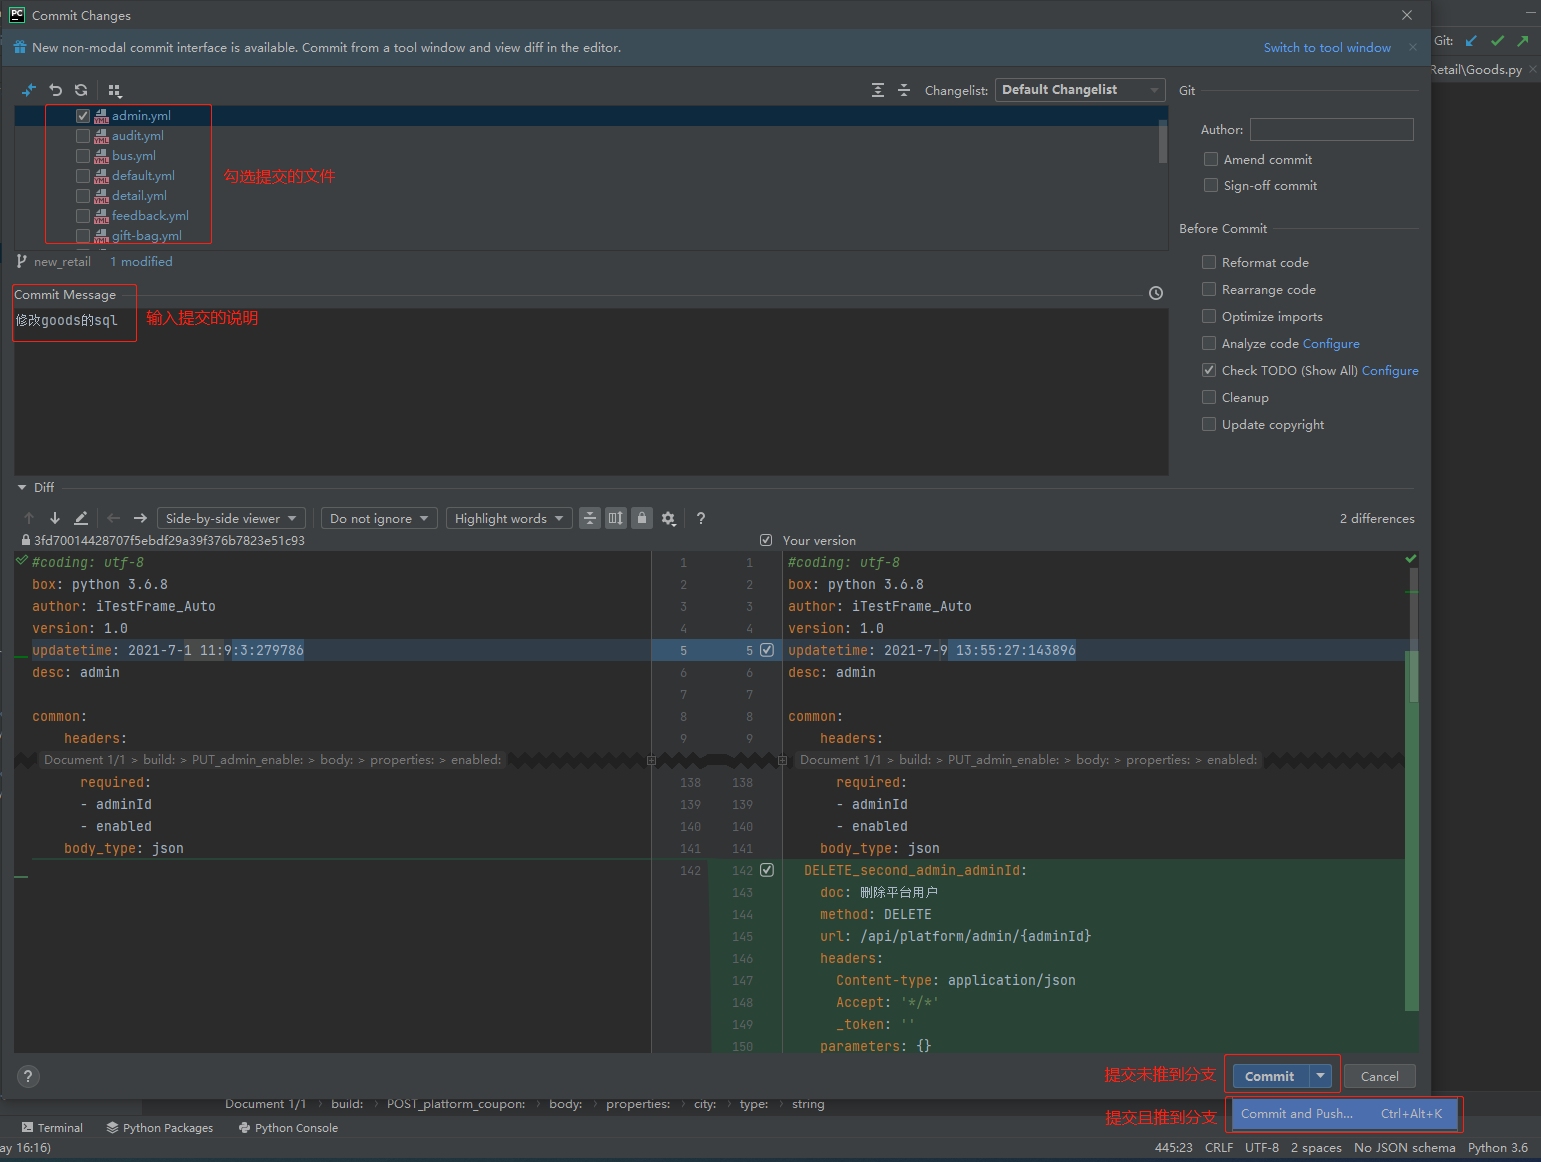Click the UTF-8 encoding selector

1262,1147
